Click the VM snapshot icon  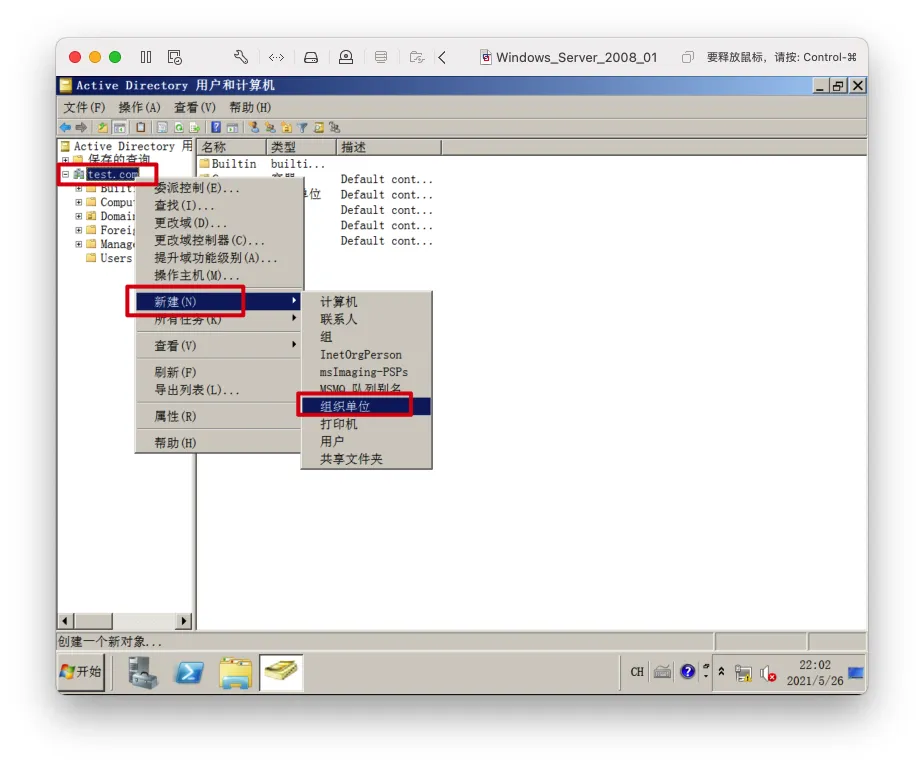(x=175, y=57)
